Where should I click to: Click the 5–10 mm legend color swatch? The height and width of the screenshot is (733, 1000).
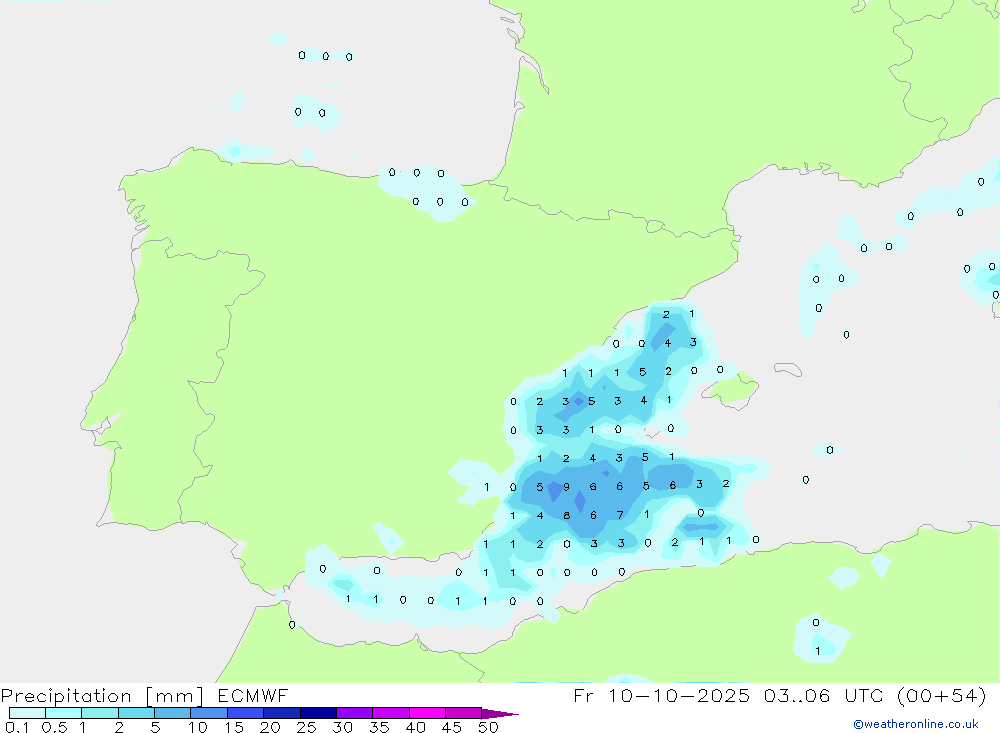click(x=172, y=713)
